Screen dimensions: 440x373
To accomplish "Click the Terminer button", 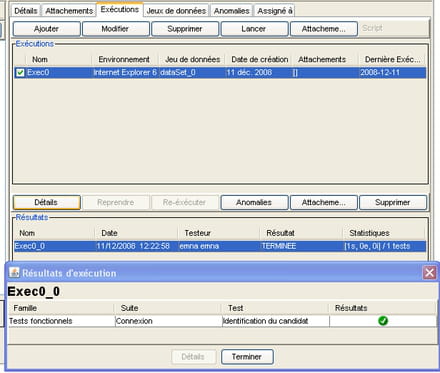I will [247, 357].
